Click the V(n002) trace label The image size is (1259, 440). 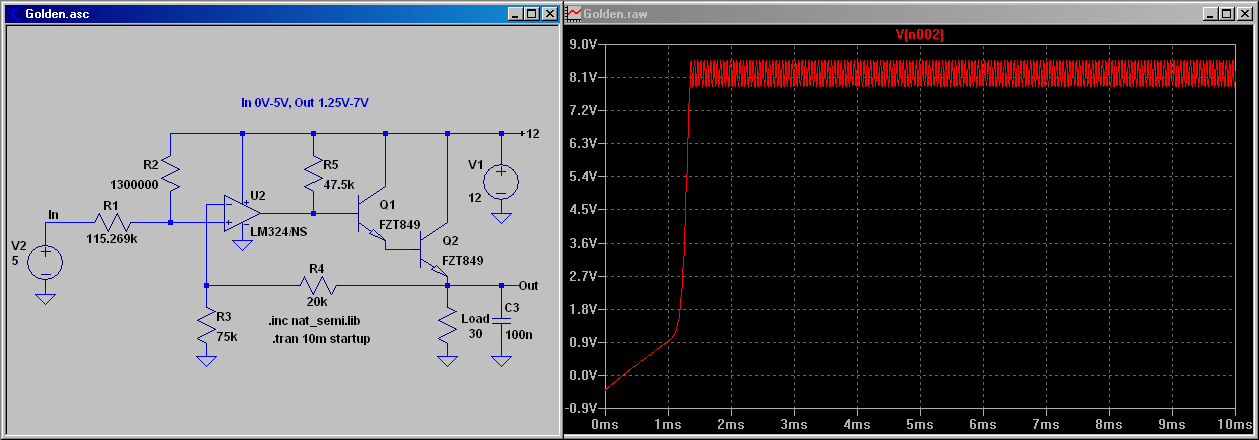click(x=920, y=35)
